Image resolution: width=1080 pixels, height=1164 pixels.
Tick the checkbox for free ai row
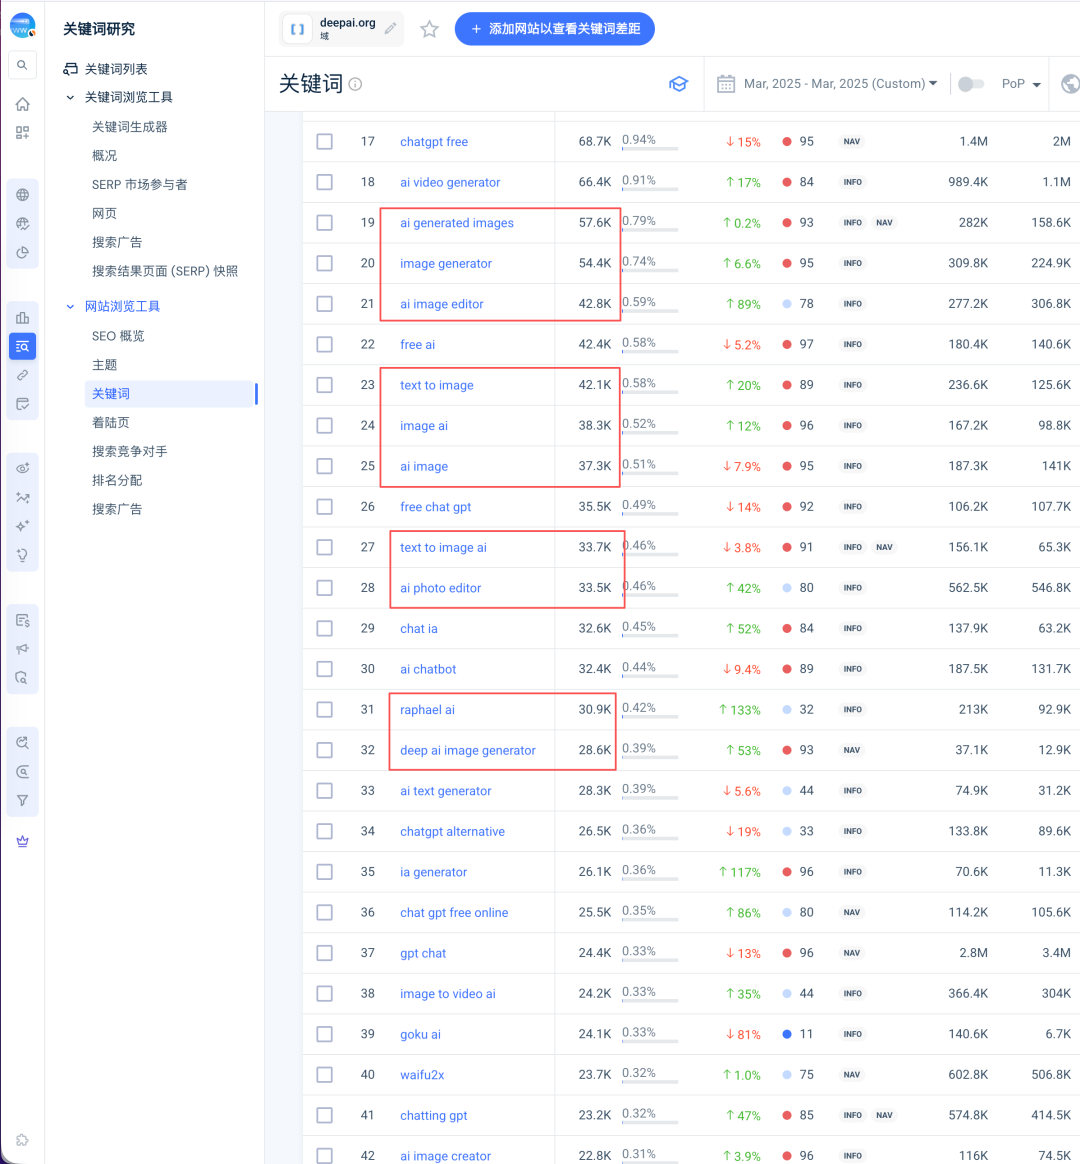pyautogui.click(x=324, y=344)
